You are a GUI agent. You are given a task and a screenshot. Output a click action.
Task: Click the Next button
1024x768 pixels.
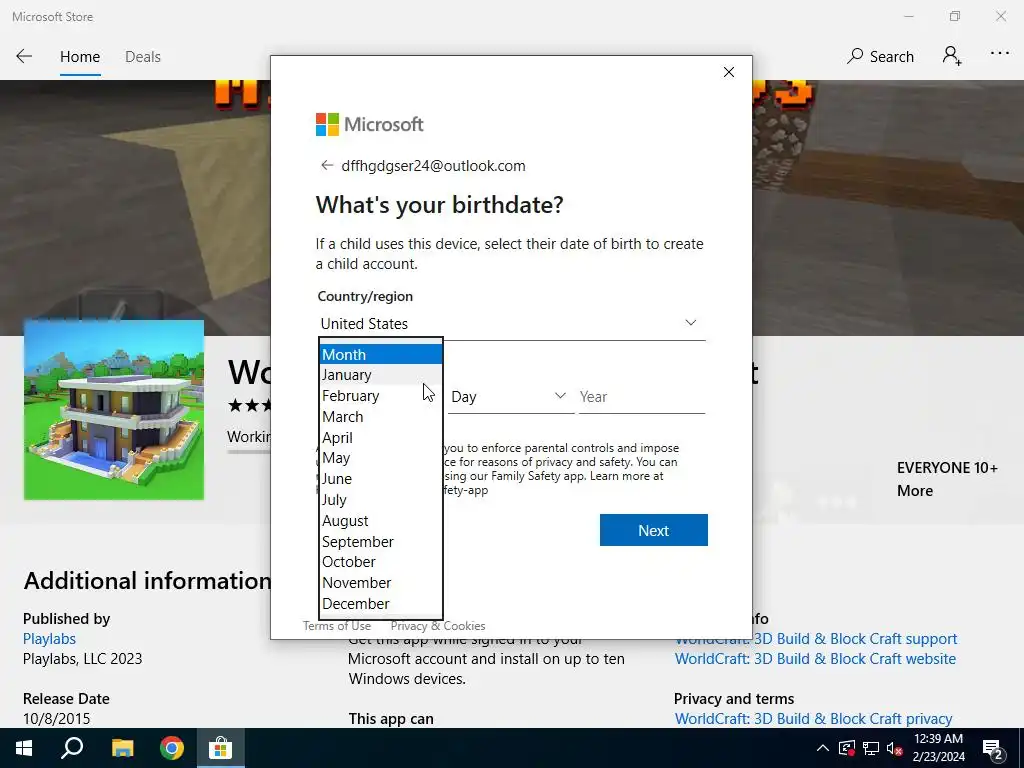(654, 530)
